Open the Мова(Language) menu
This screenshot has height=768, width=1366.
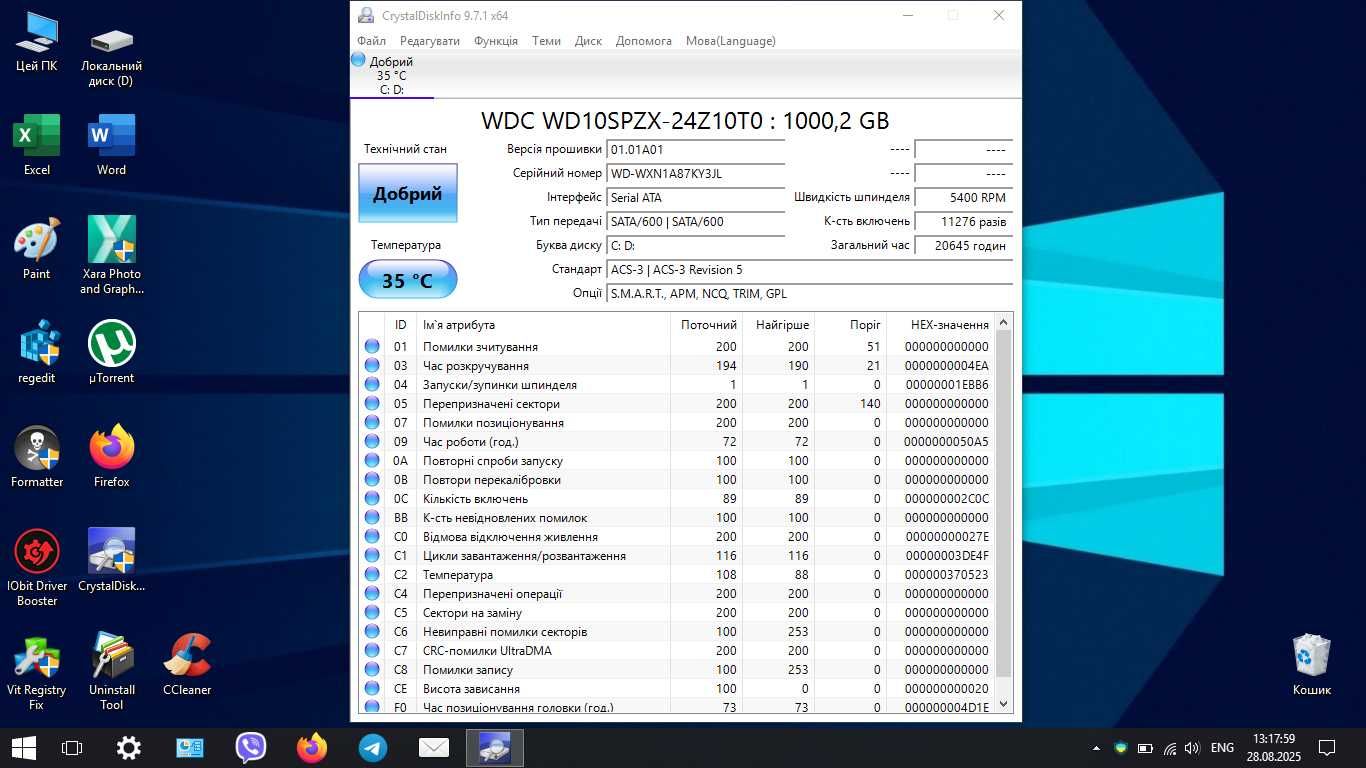coord(731,41)
